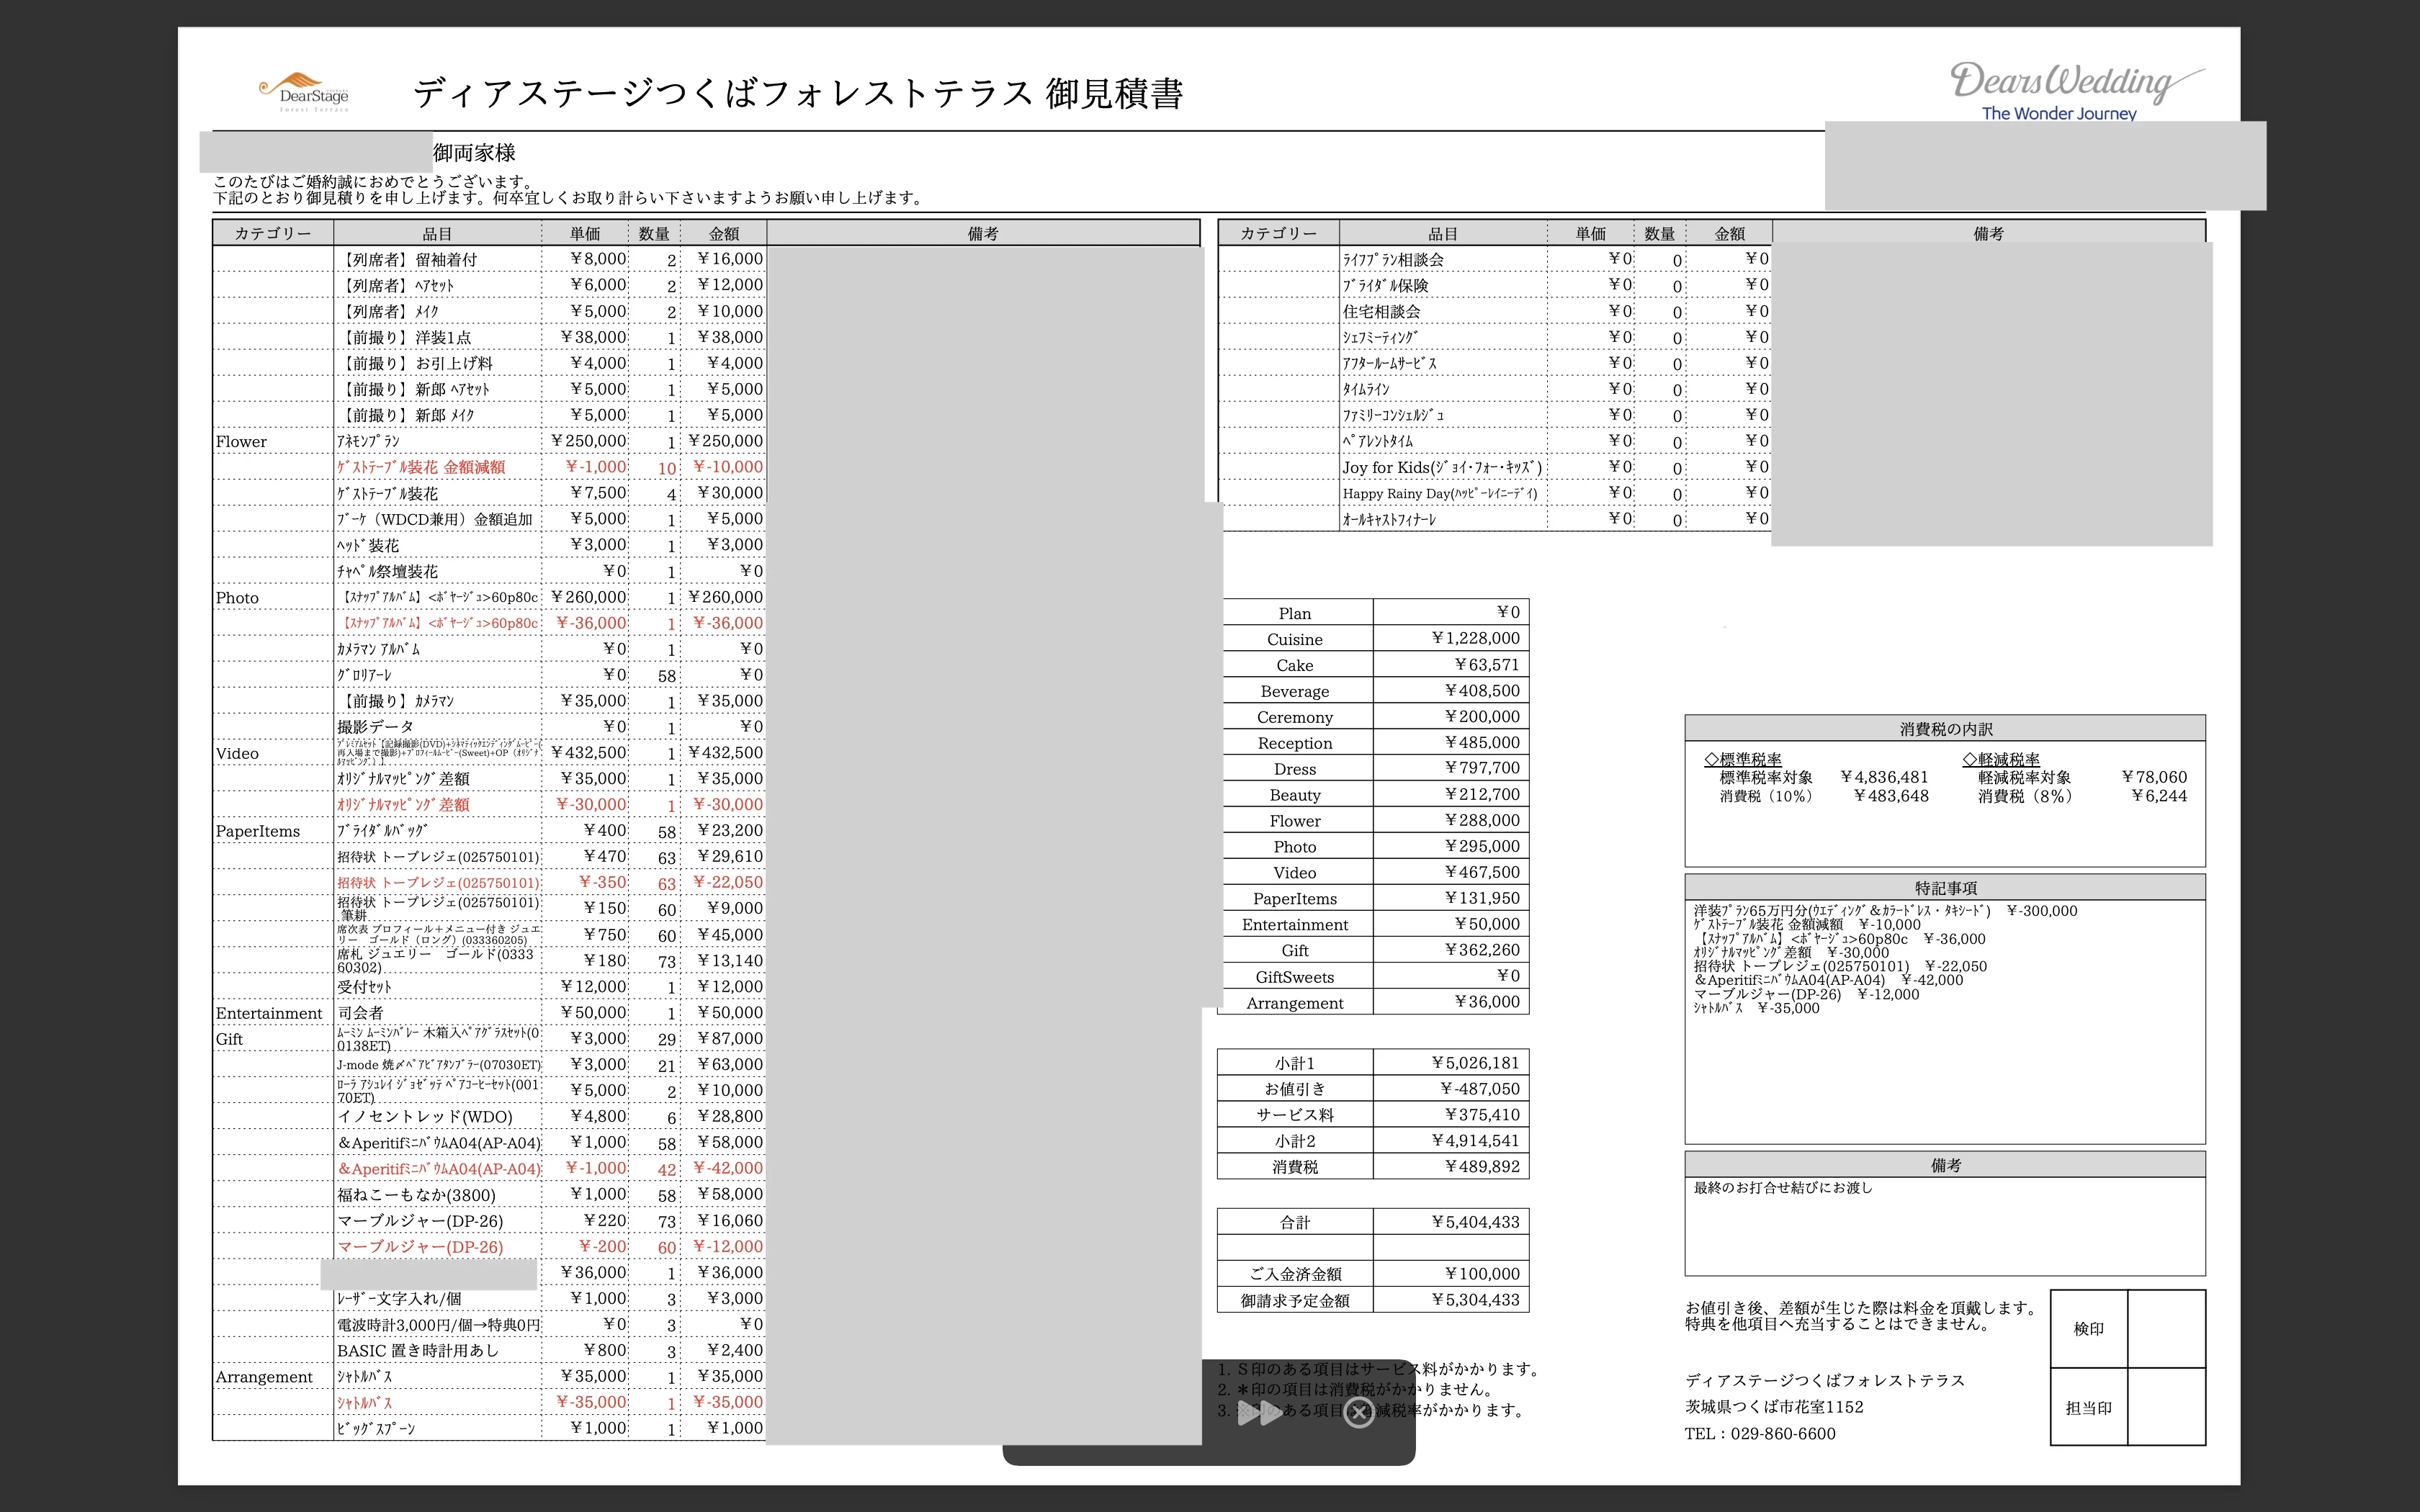
Task: Click the 福ねこーもなか(3800) item
Action: 416,1195
